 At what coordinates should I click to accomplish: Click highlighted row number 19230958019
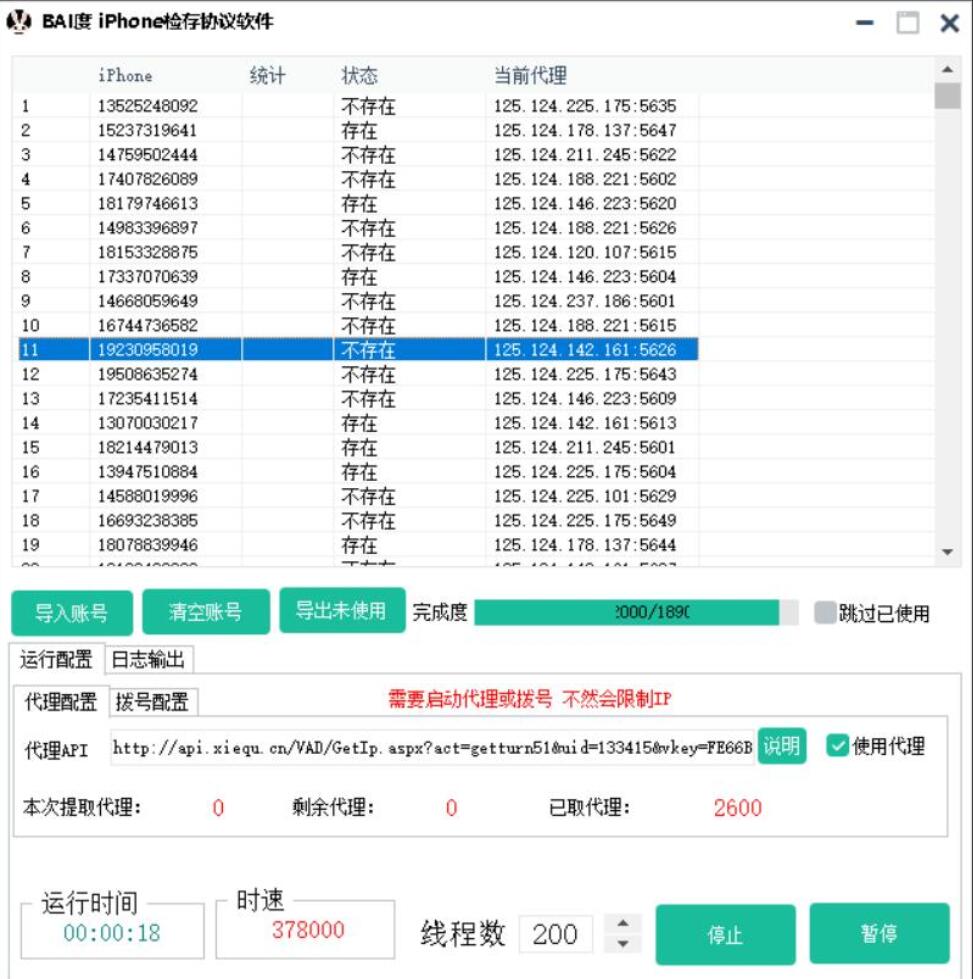pos(358,349)
